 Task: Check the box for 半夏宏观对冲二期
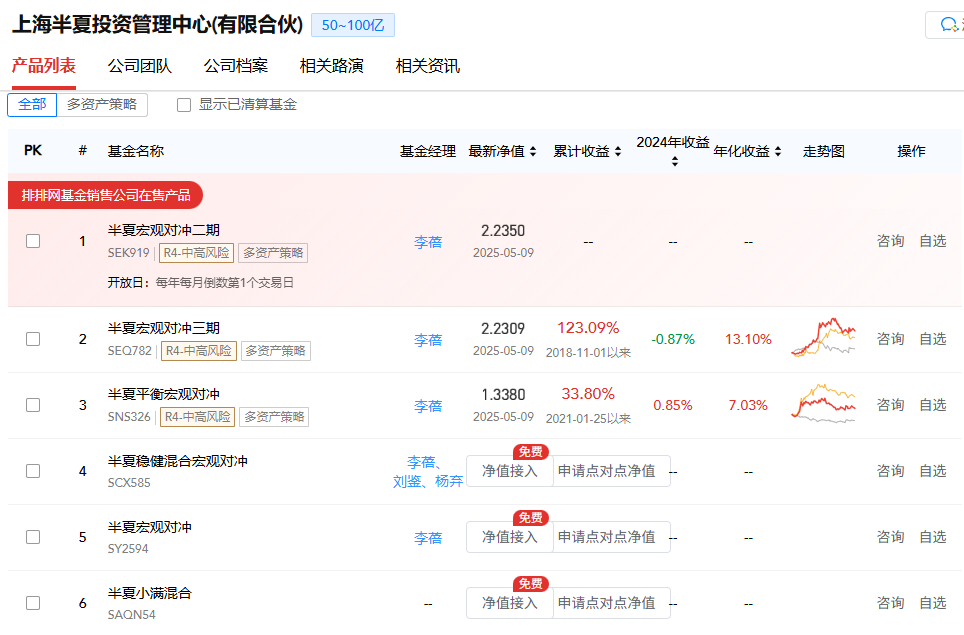33,241
